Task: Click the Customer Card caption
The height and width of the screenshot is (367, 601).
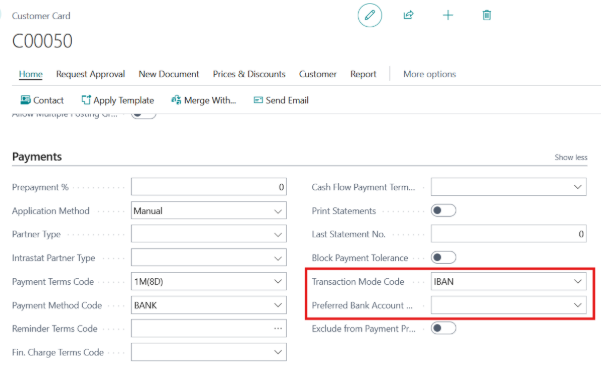Action: coord(41,16)
